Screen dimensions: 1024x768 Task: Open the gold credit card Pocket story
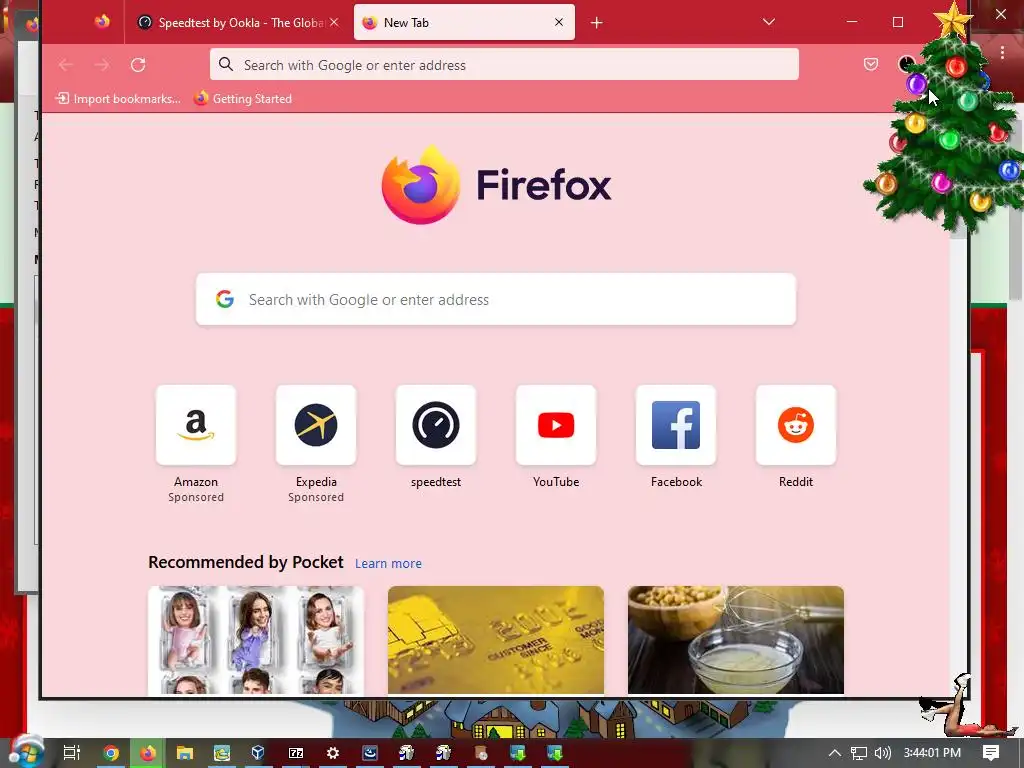click(496, 640)
